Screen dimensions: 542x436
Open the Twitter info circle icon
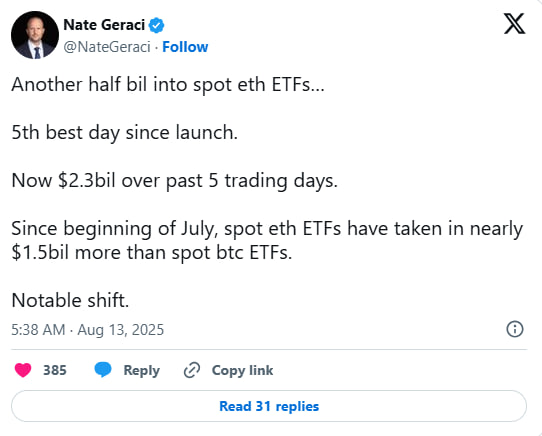(515, 329)
